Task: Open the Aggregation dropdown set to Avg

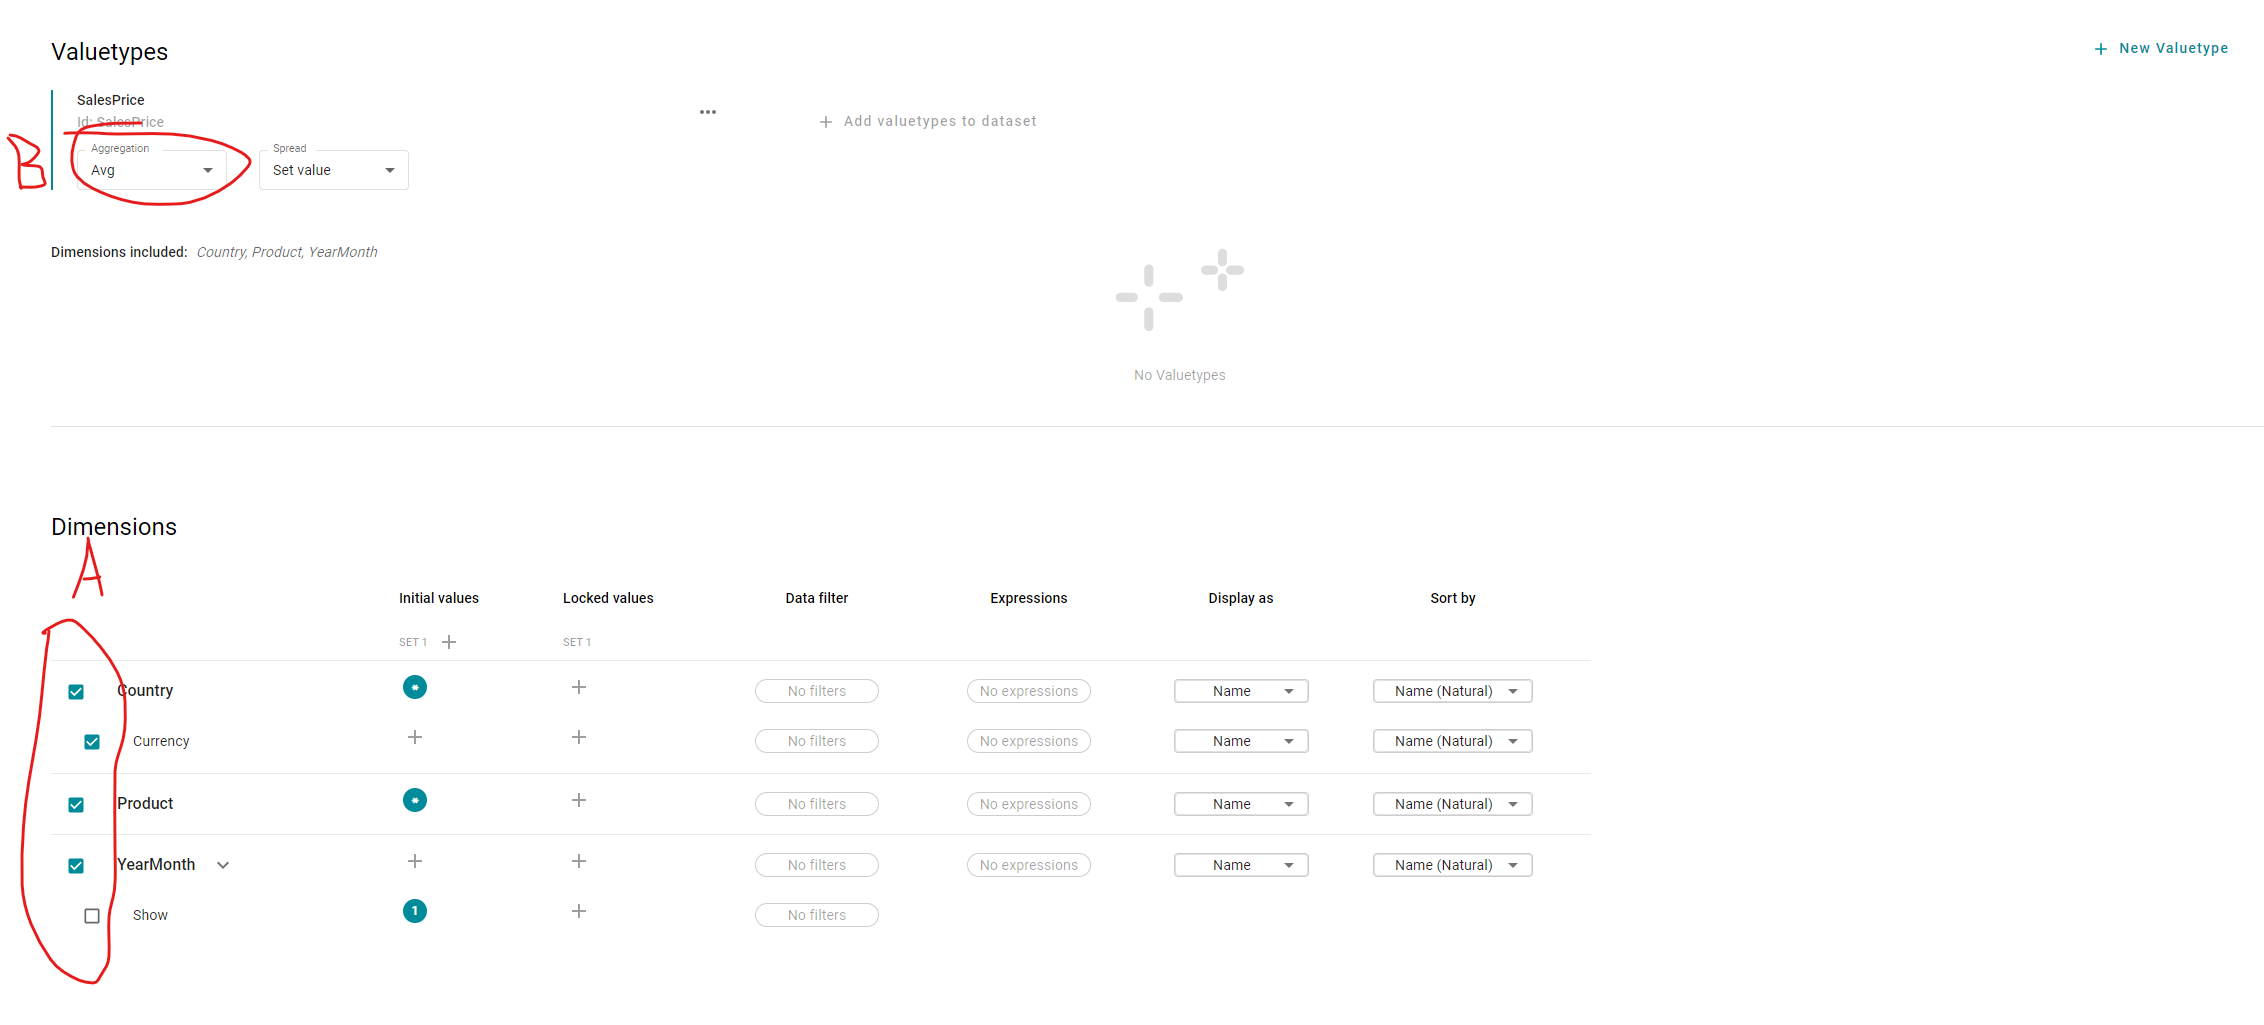Action: 152,170
